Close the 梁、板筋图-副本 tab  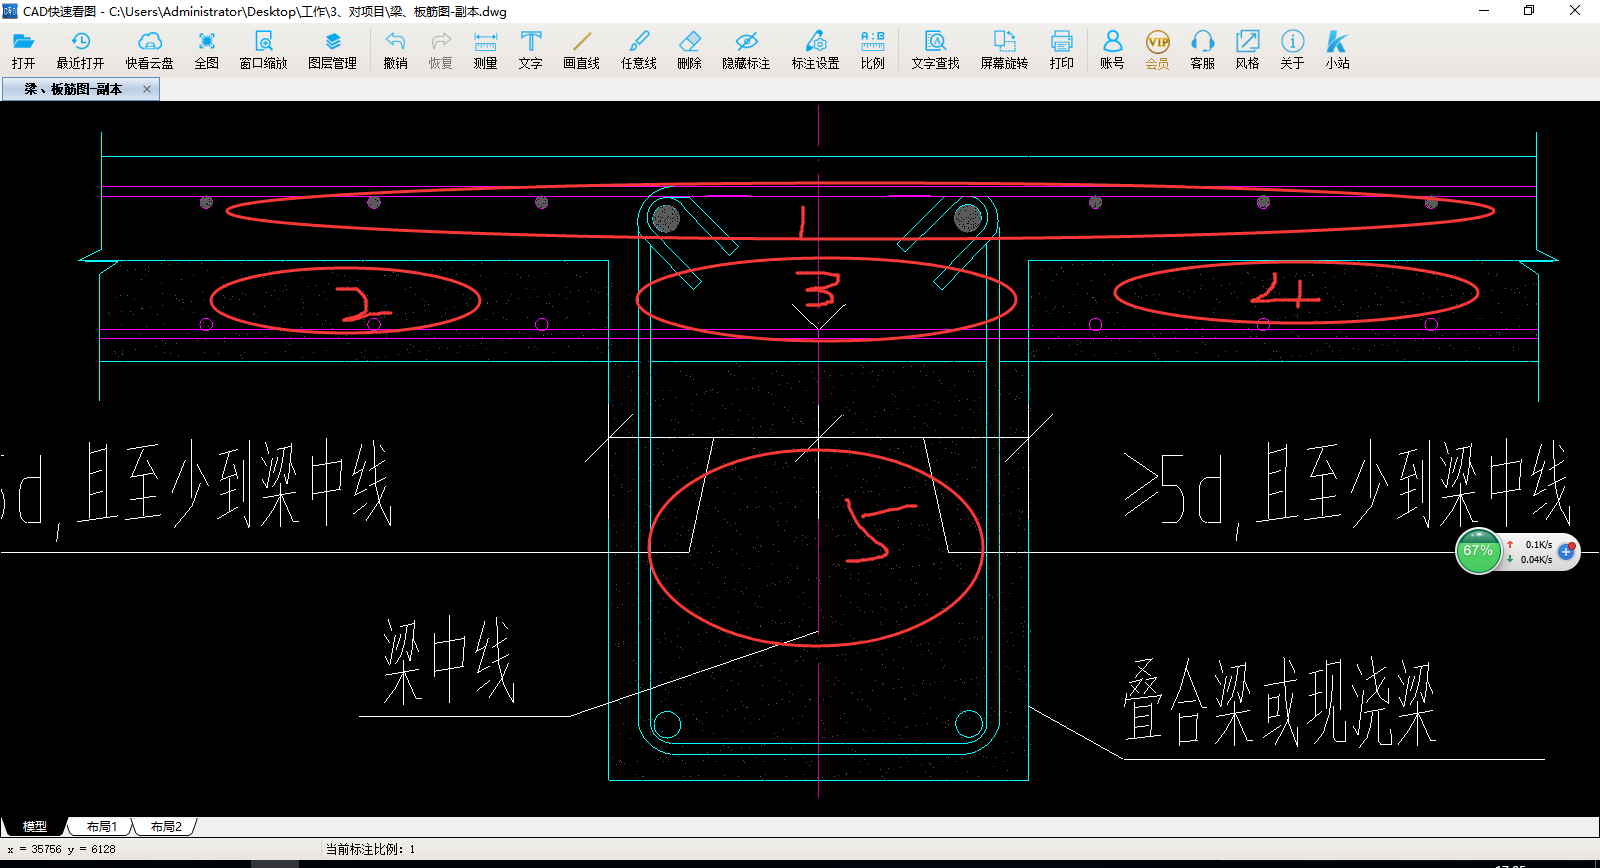147,89
